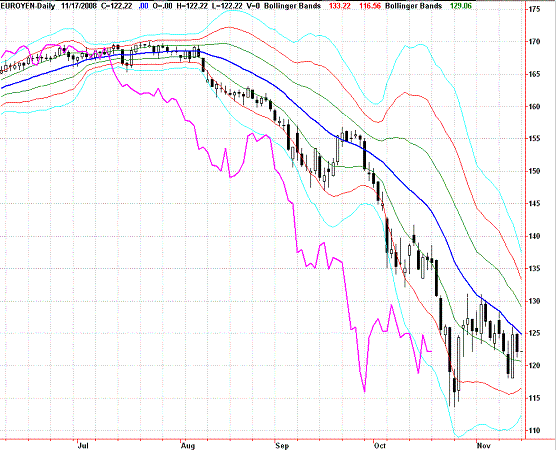Click the EUROYEN-Daily chart title
Image resolution: width=556 pixels, height=450 pixels.
click(28, 6)
